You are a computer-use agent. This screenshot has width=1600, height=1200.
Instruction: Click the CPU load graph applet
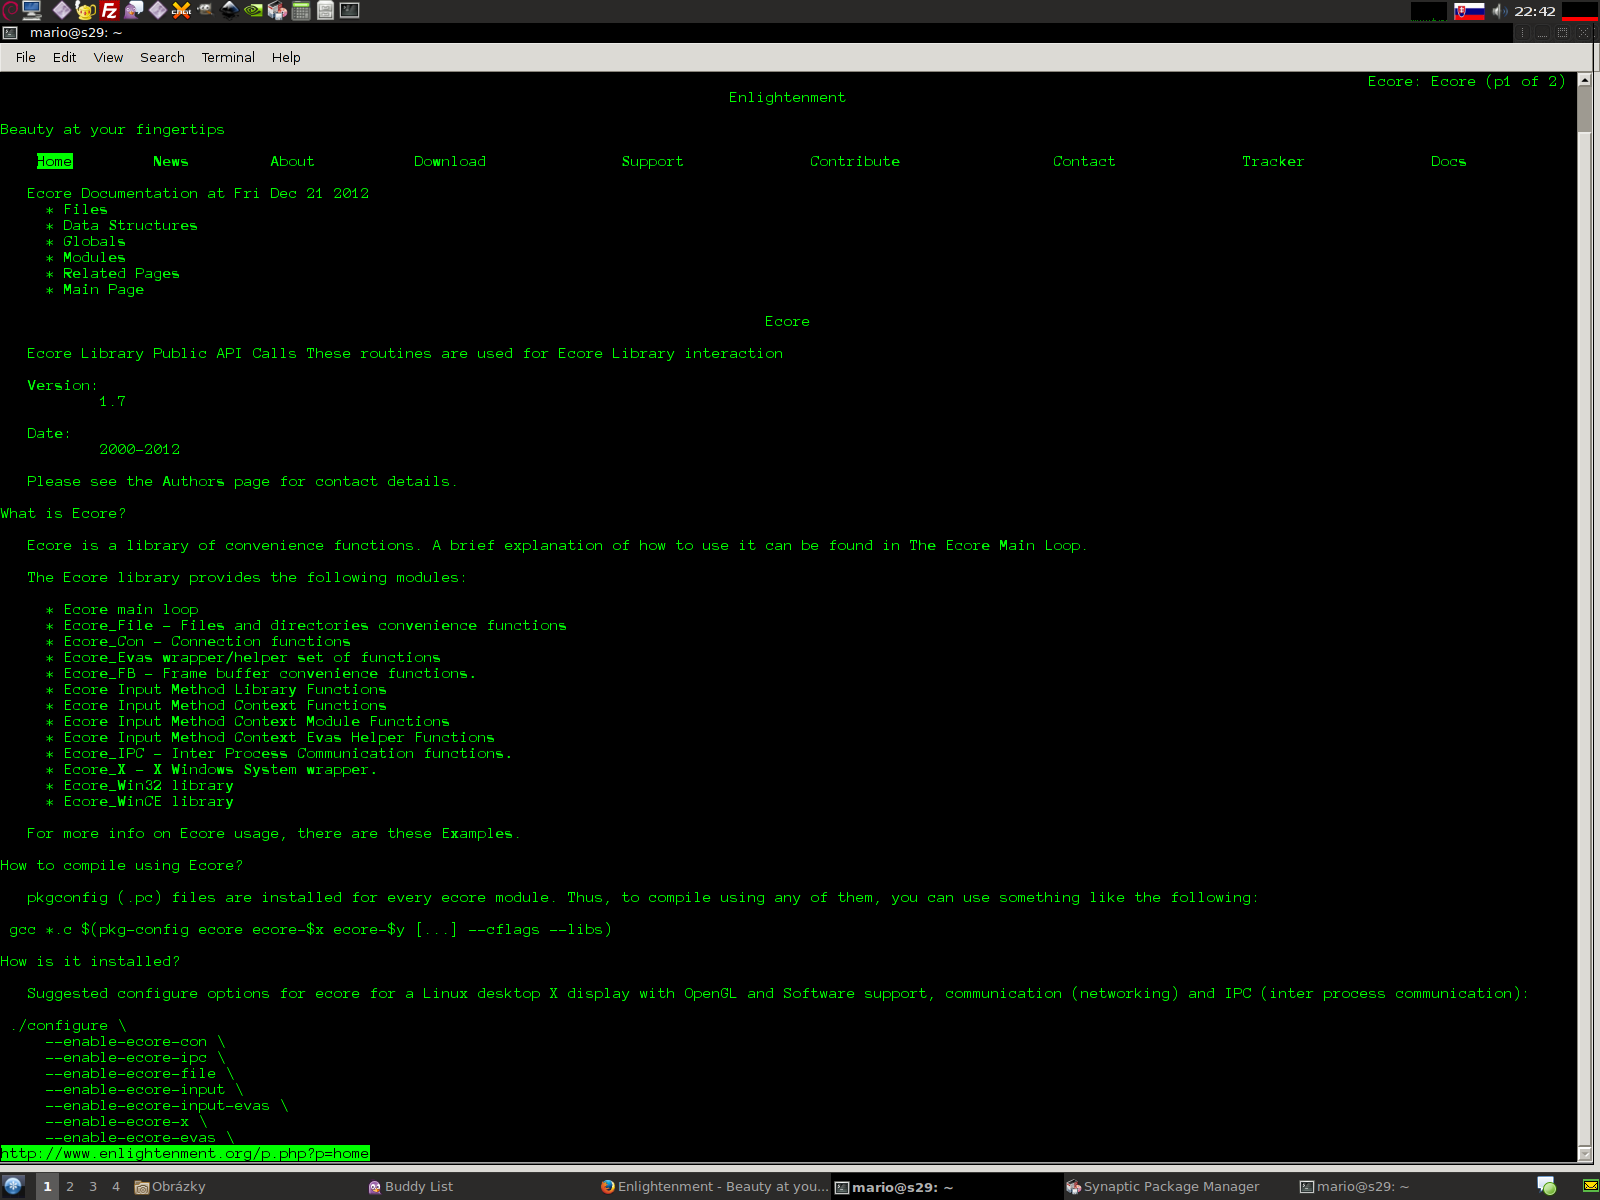(1428, 11)
